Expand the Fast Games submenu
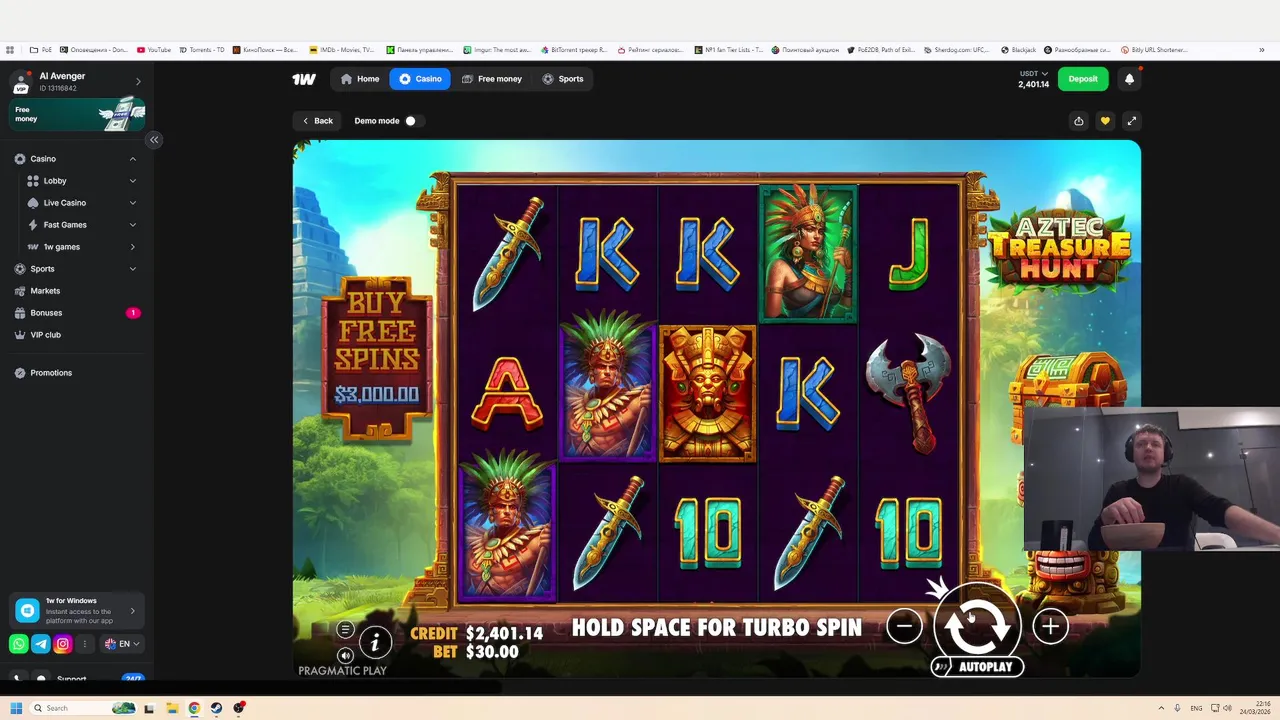 [x=132, y=225]
